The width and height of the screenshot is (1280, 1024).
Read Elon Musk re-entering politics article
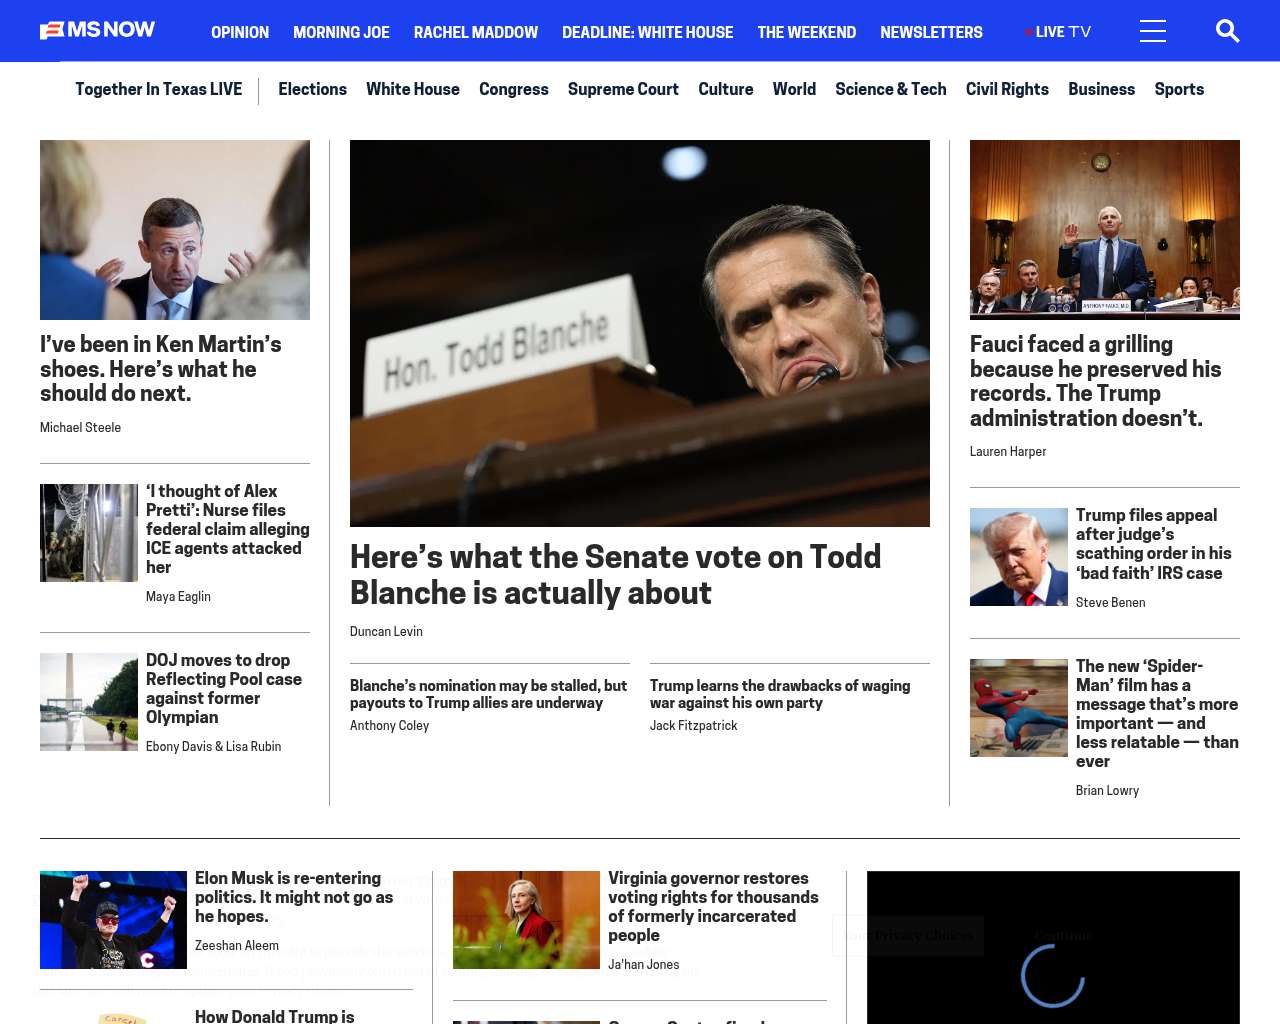294,897
